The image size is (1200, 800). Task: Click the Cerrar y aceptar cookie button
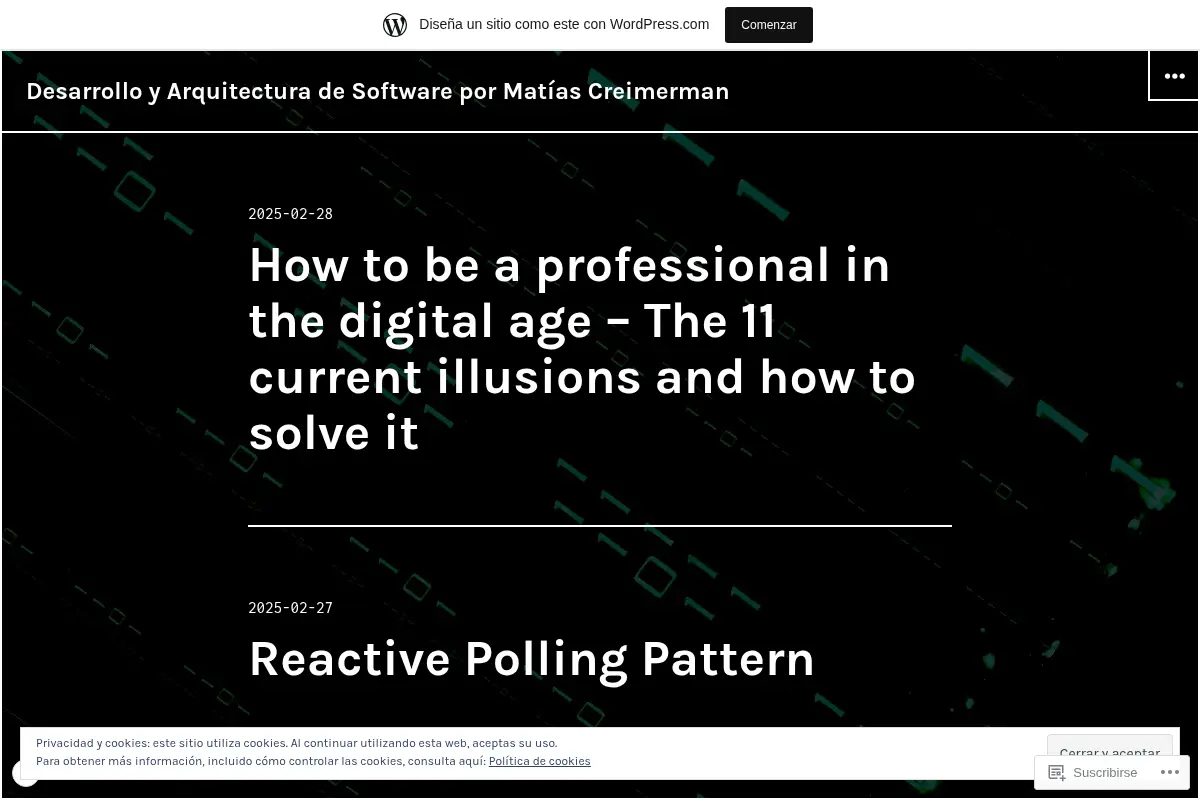pyautogui.click(x=1110, y=747)
